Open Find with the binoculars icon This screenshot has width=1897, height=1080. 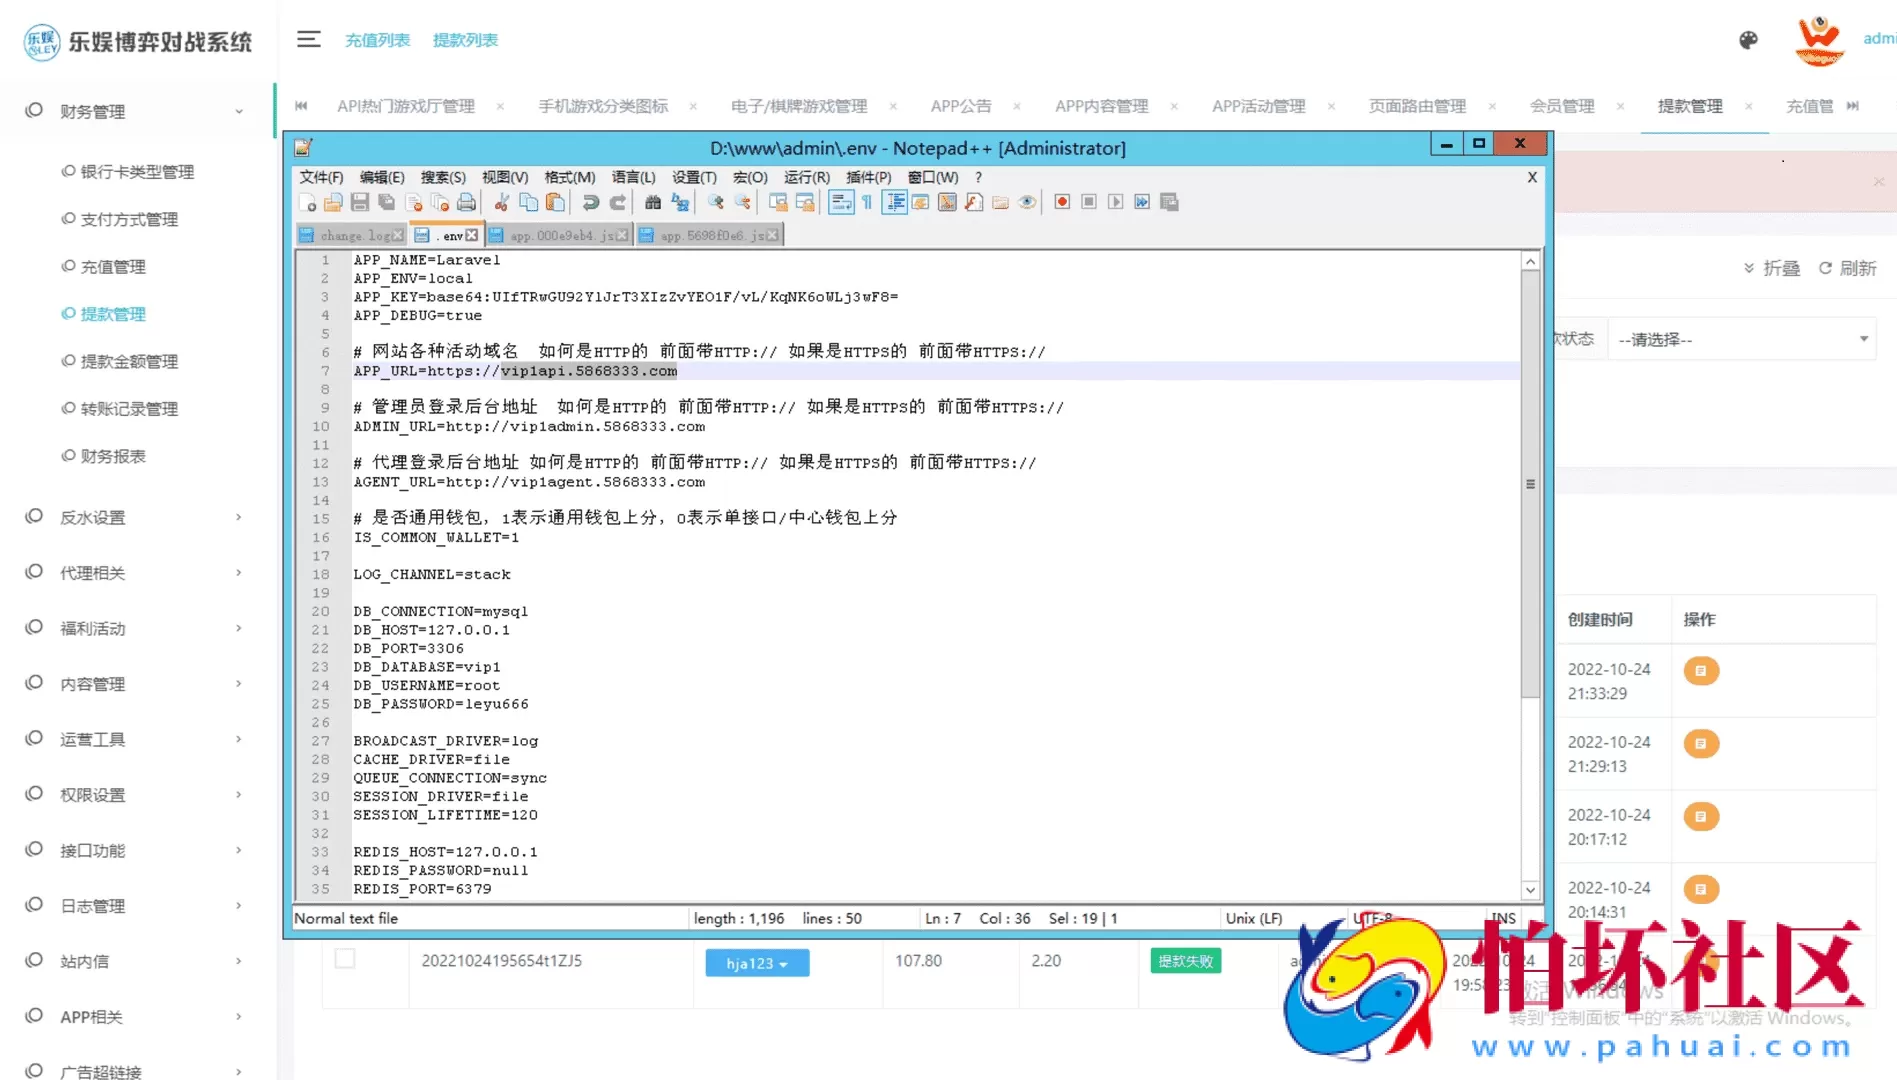(x=653, y=203)
